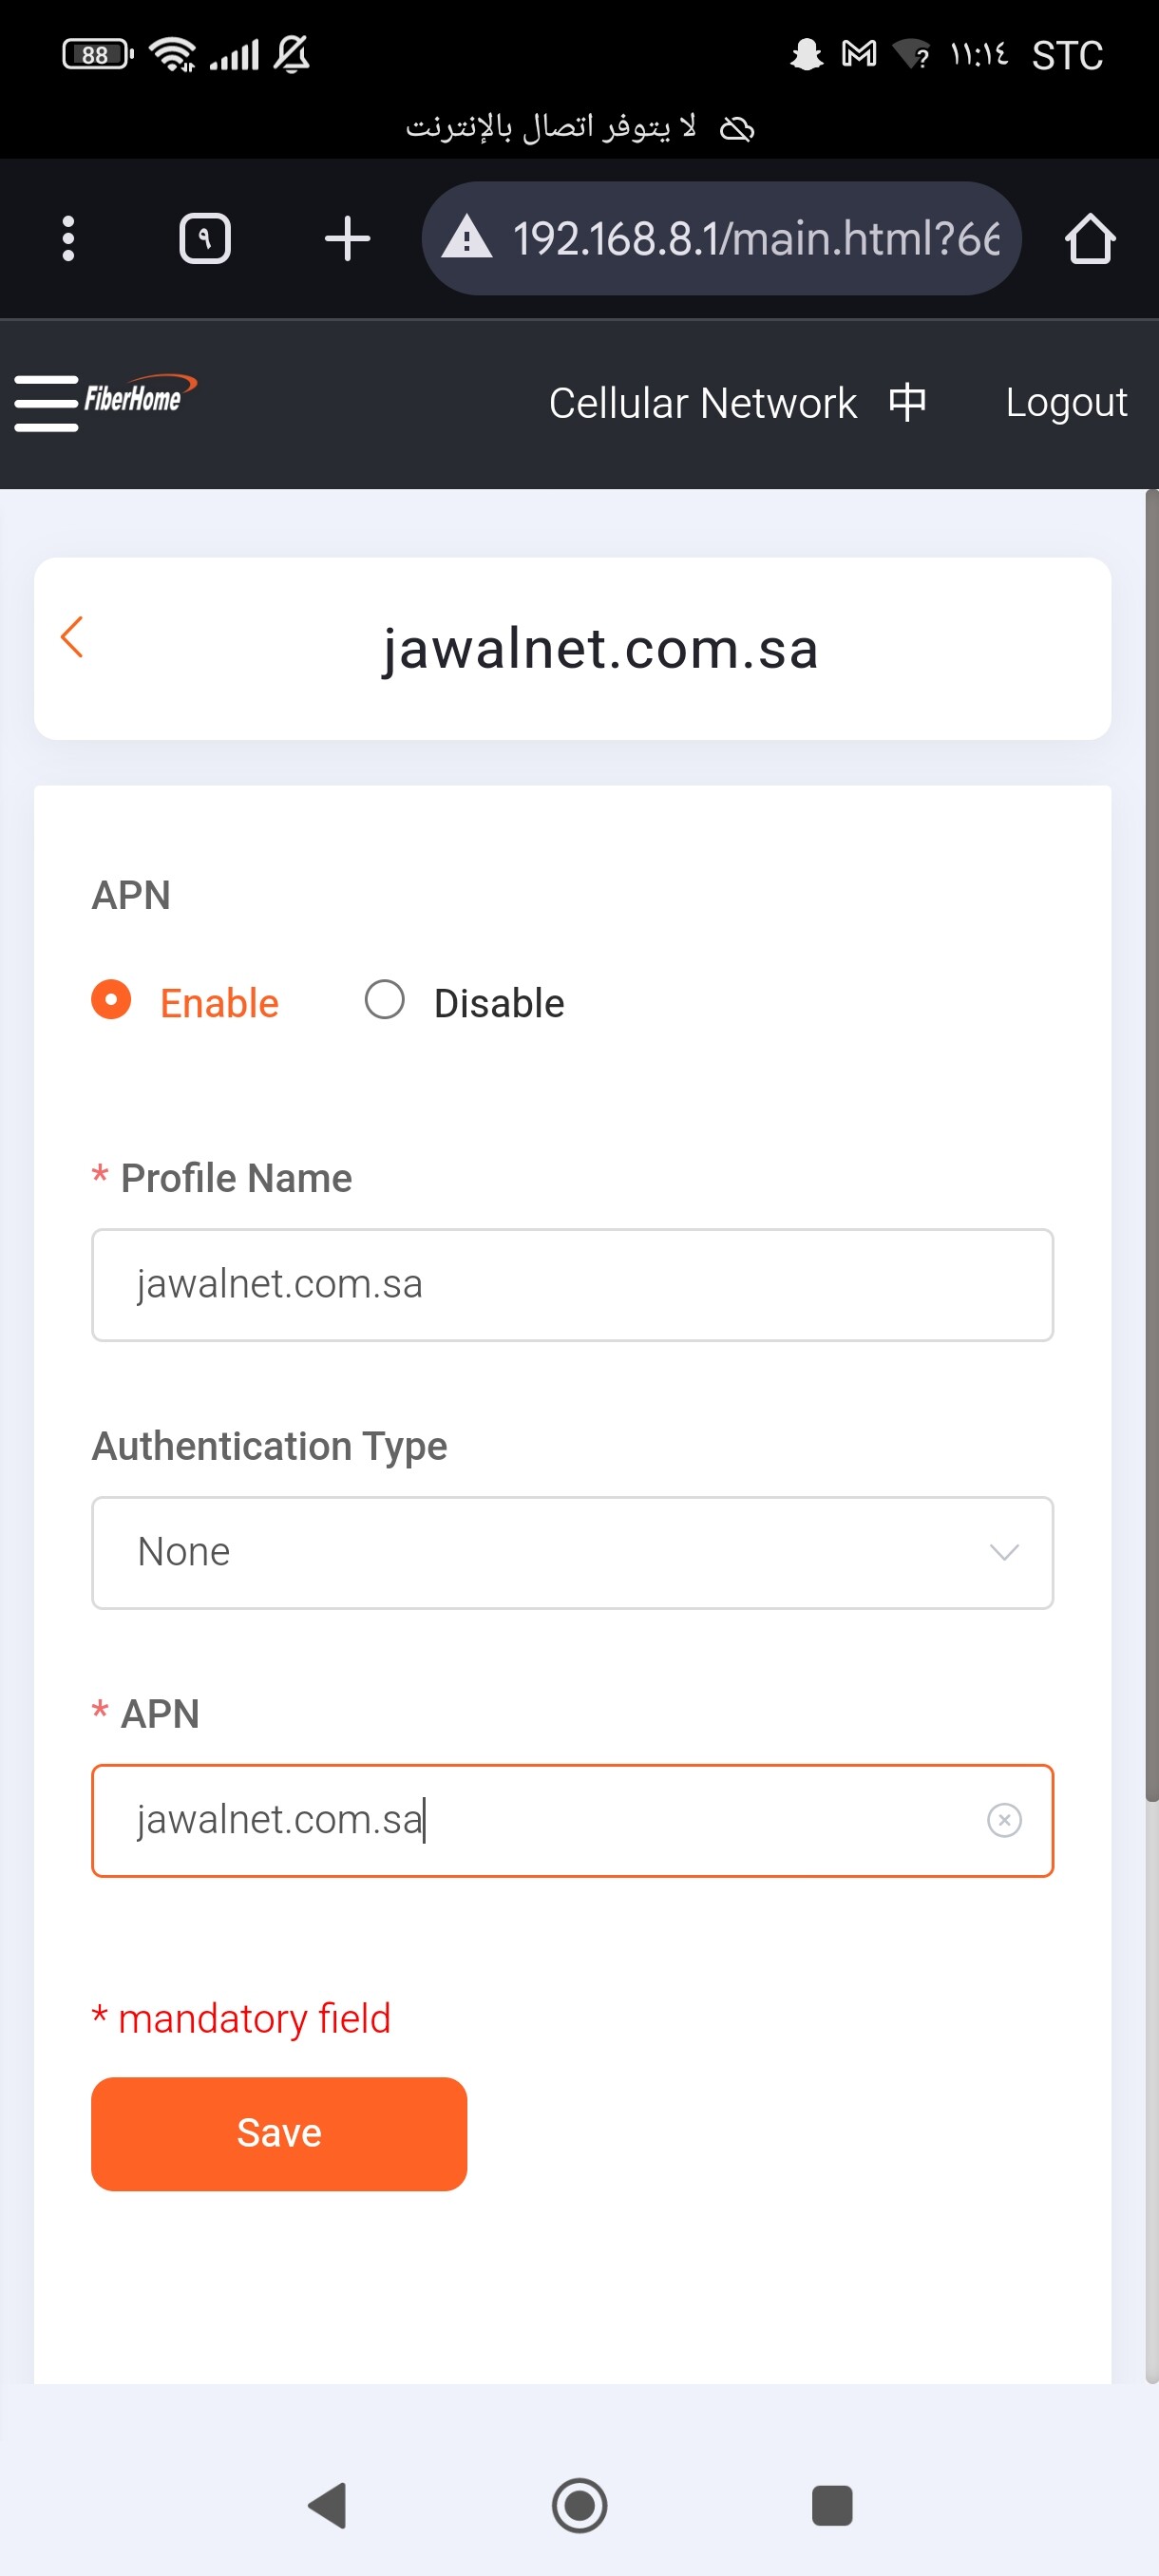Log out of the router
The image size is (1159, 2576).
pyautogui.click(x=1066, y=403)
